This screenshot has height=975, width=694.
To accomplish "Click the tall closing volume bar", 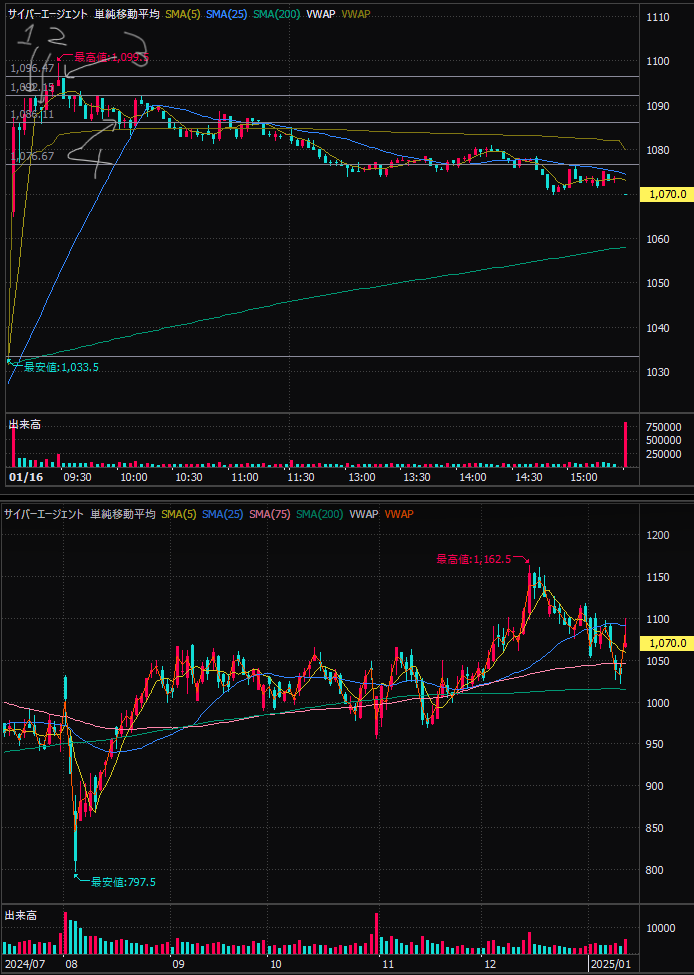I will 626,445.
